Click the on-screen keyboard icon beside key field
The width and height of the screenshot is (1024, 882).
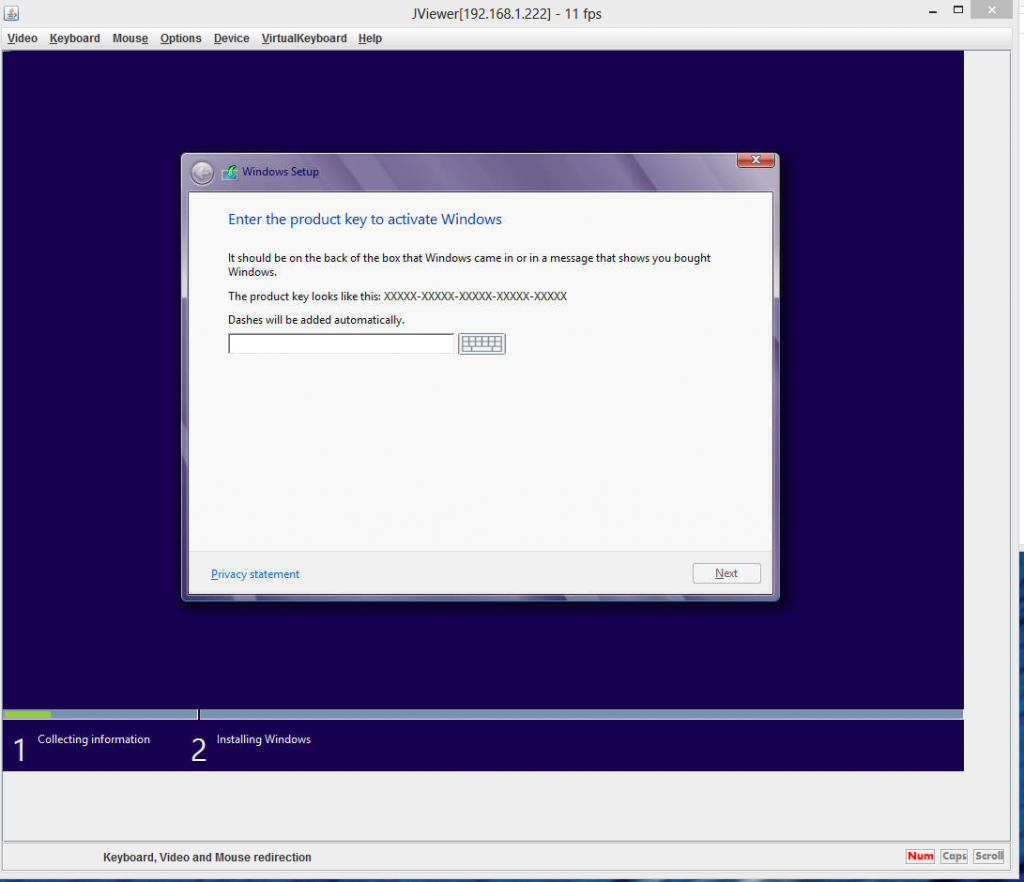[481, 343]
